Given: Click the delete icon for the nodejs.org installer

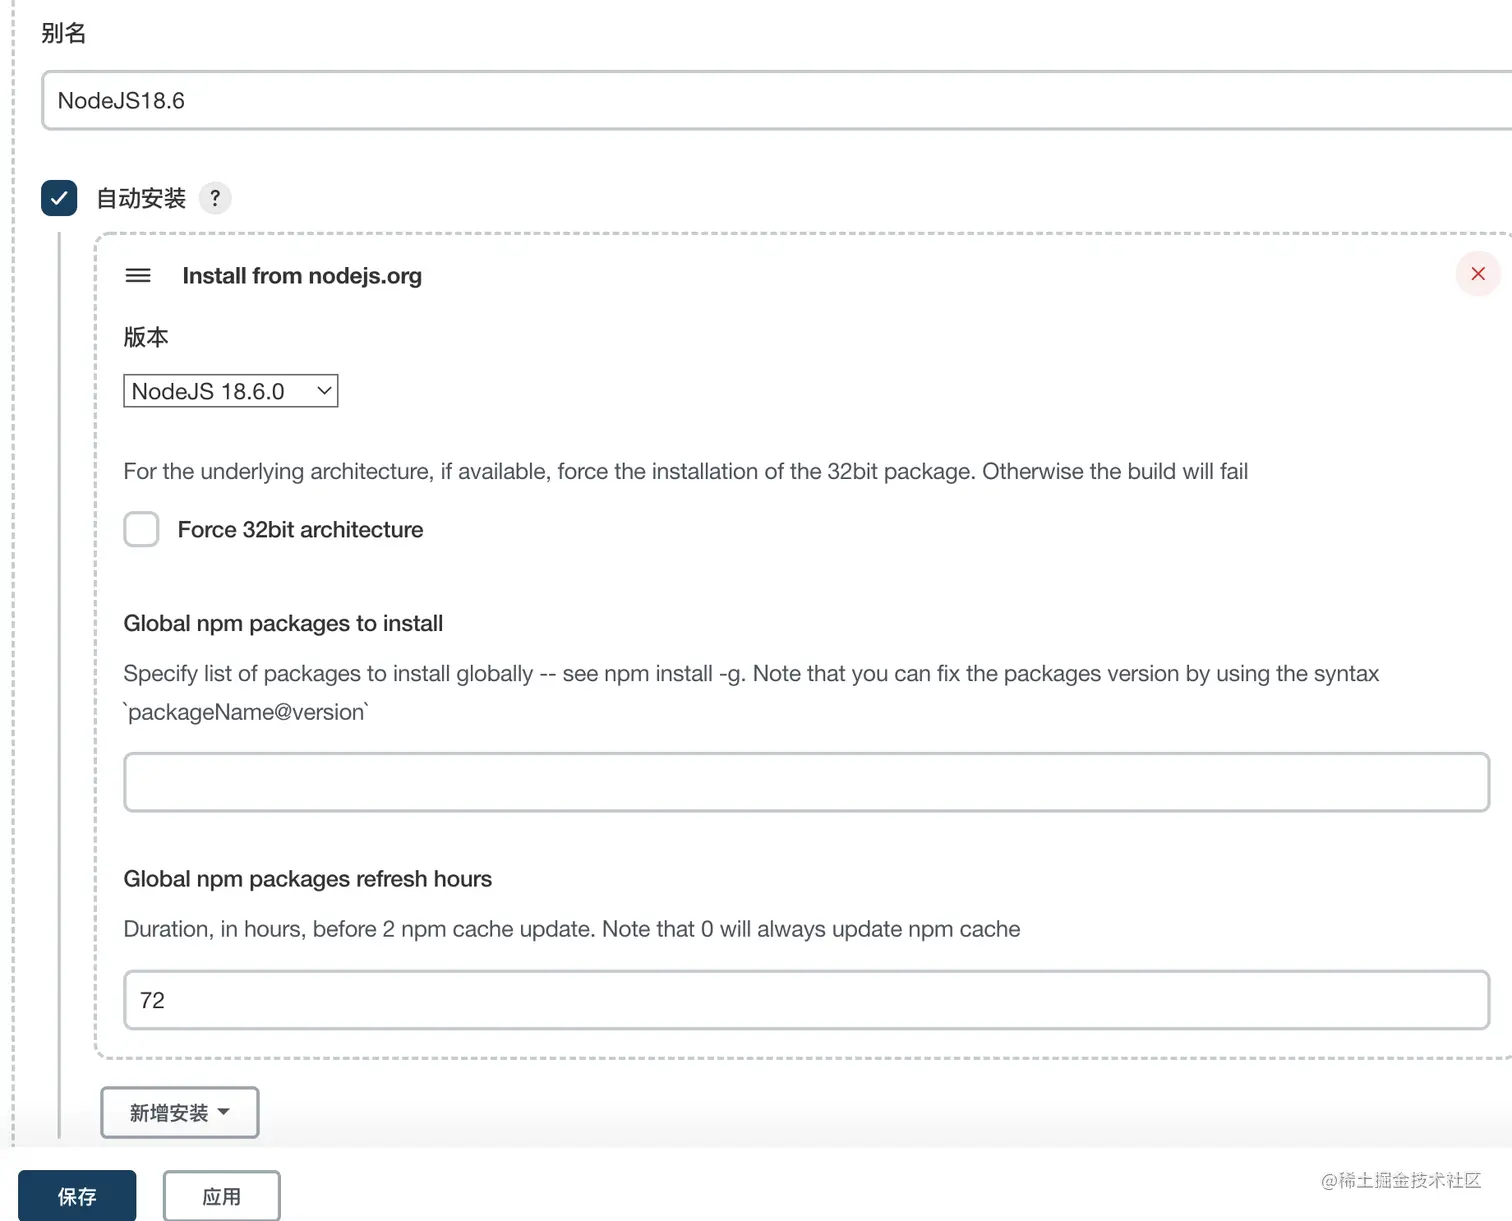Looking at the screenshot, I should tap(1478, 273).
